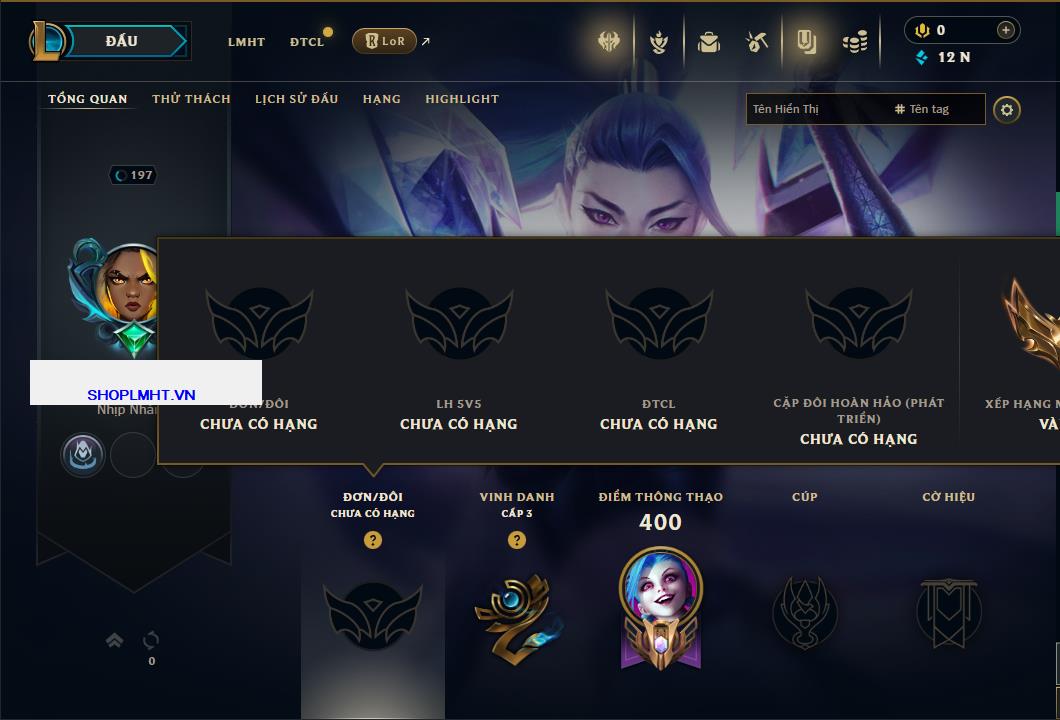Open the Collection backpack icon
The image size is (1060, 720).
708,42
